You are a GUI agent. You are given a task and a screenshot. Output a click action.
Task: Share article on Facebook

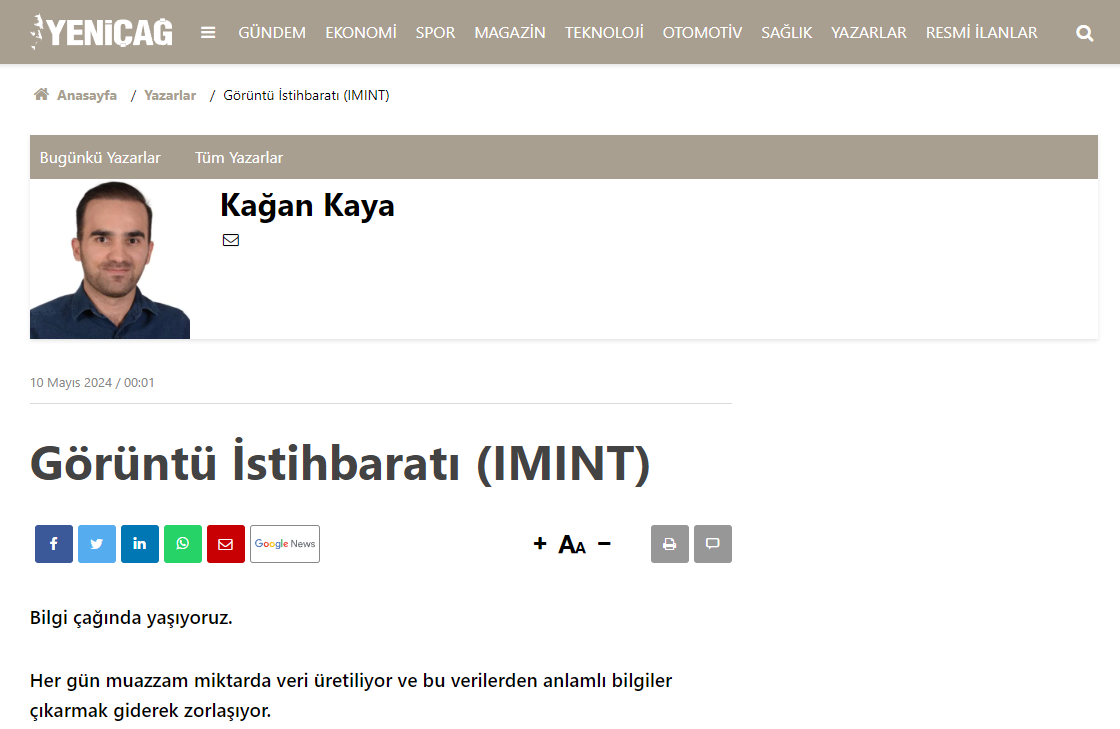click(x=54, y=544)
